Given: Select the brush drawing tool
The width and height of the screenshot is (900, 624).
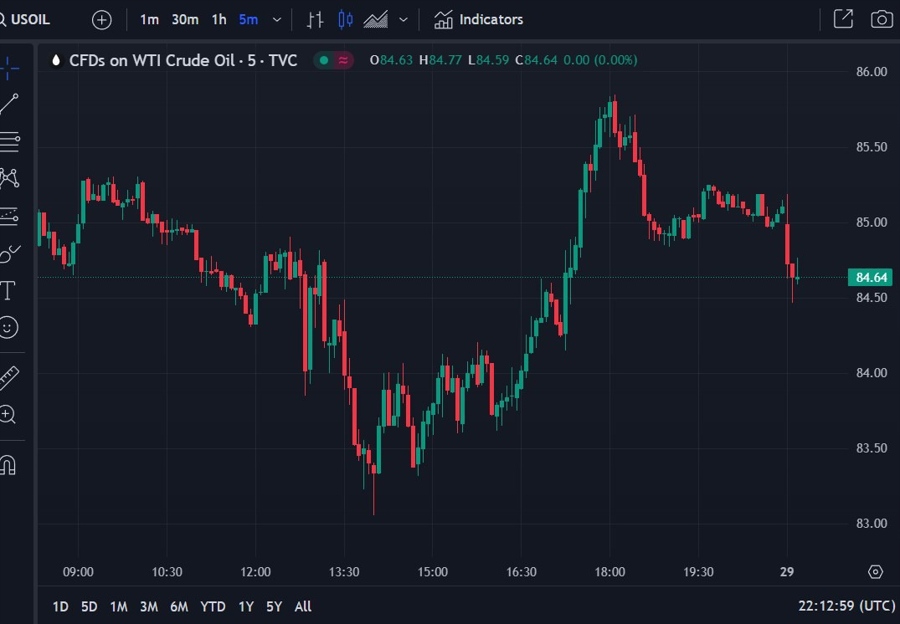Looking at the screenshot, I should pyautogui.click(x=9, y=253).
